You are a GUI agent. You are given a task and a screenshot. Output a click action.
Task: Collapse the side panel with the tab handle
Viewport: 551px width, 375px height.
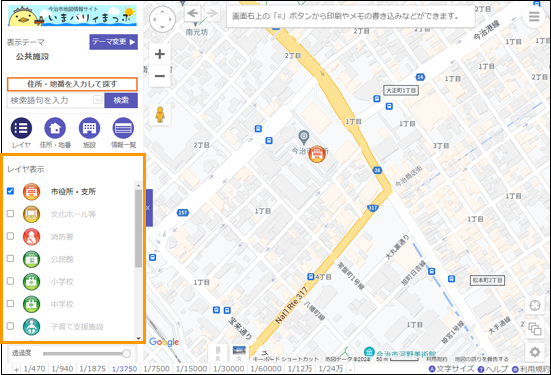pyautogui.click(x=149, y=208)
